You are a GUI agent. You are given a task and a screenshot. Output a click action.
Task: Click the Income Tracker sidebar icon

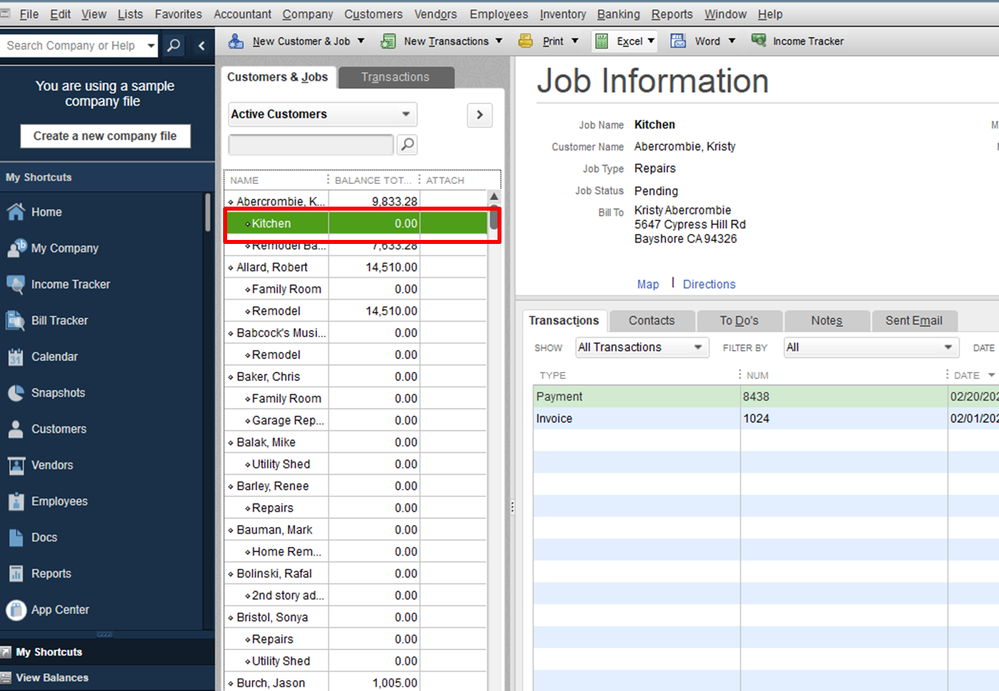[x=16, y=285]
